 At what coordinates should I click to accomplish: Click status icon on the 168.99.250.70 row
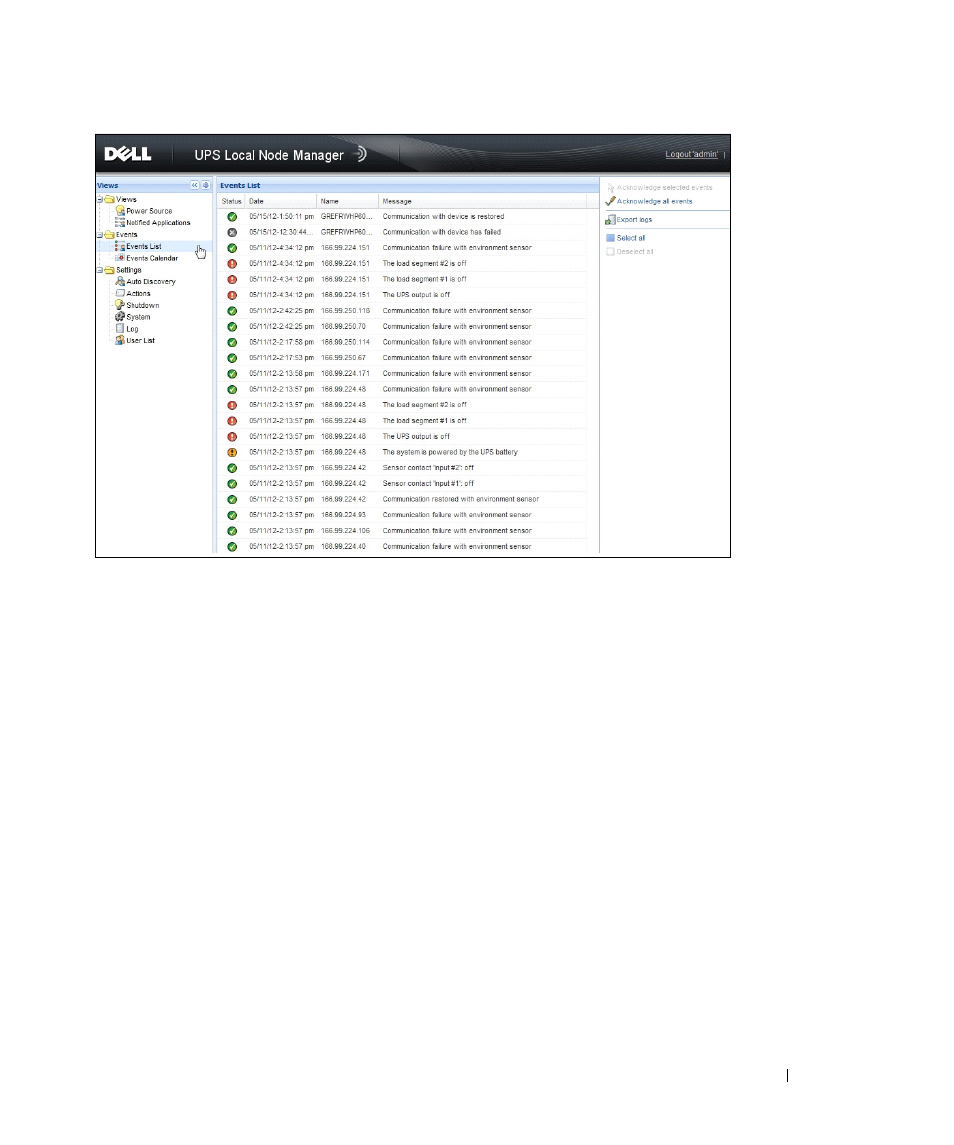click(x=232, y=327)
